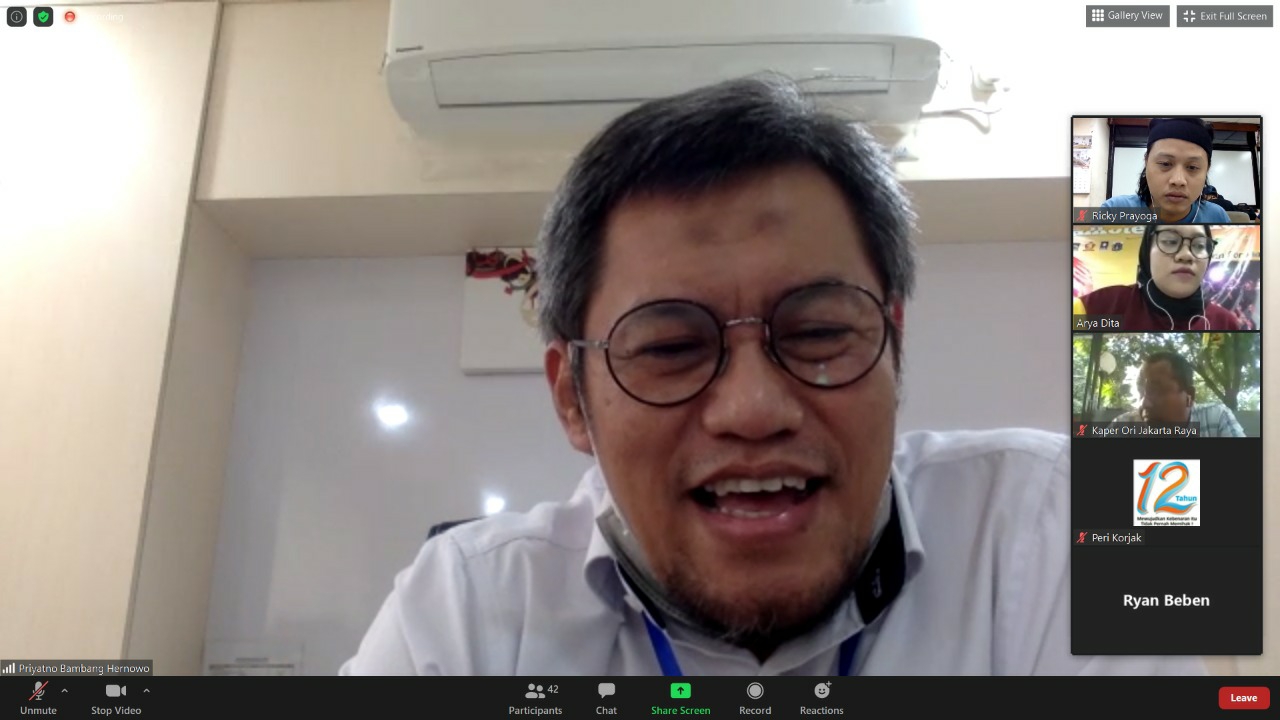Unmute the microphone
This screenshot has width=1280, height=720.
click(x=38, y=698)
